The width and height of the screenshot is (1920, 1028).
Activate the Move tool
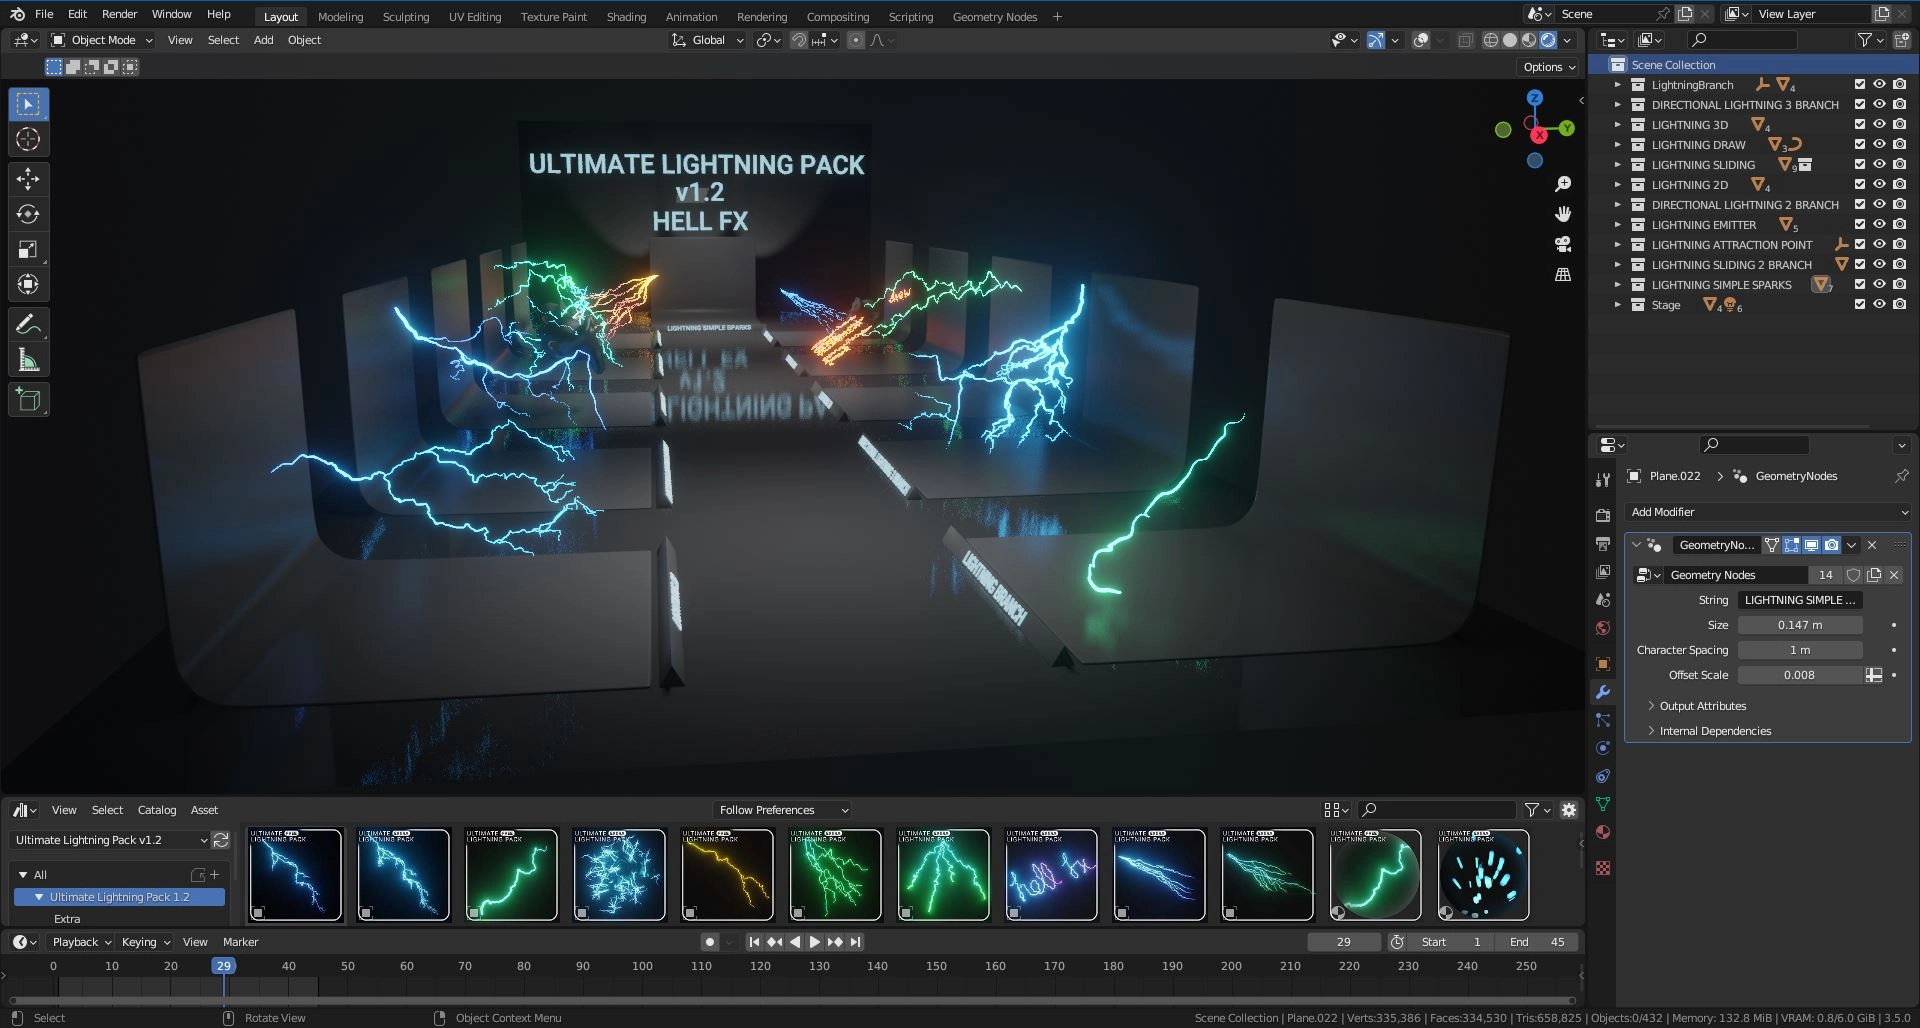(28, 179)
